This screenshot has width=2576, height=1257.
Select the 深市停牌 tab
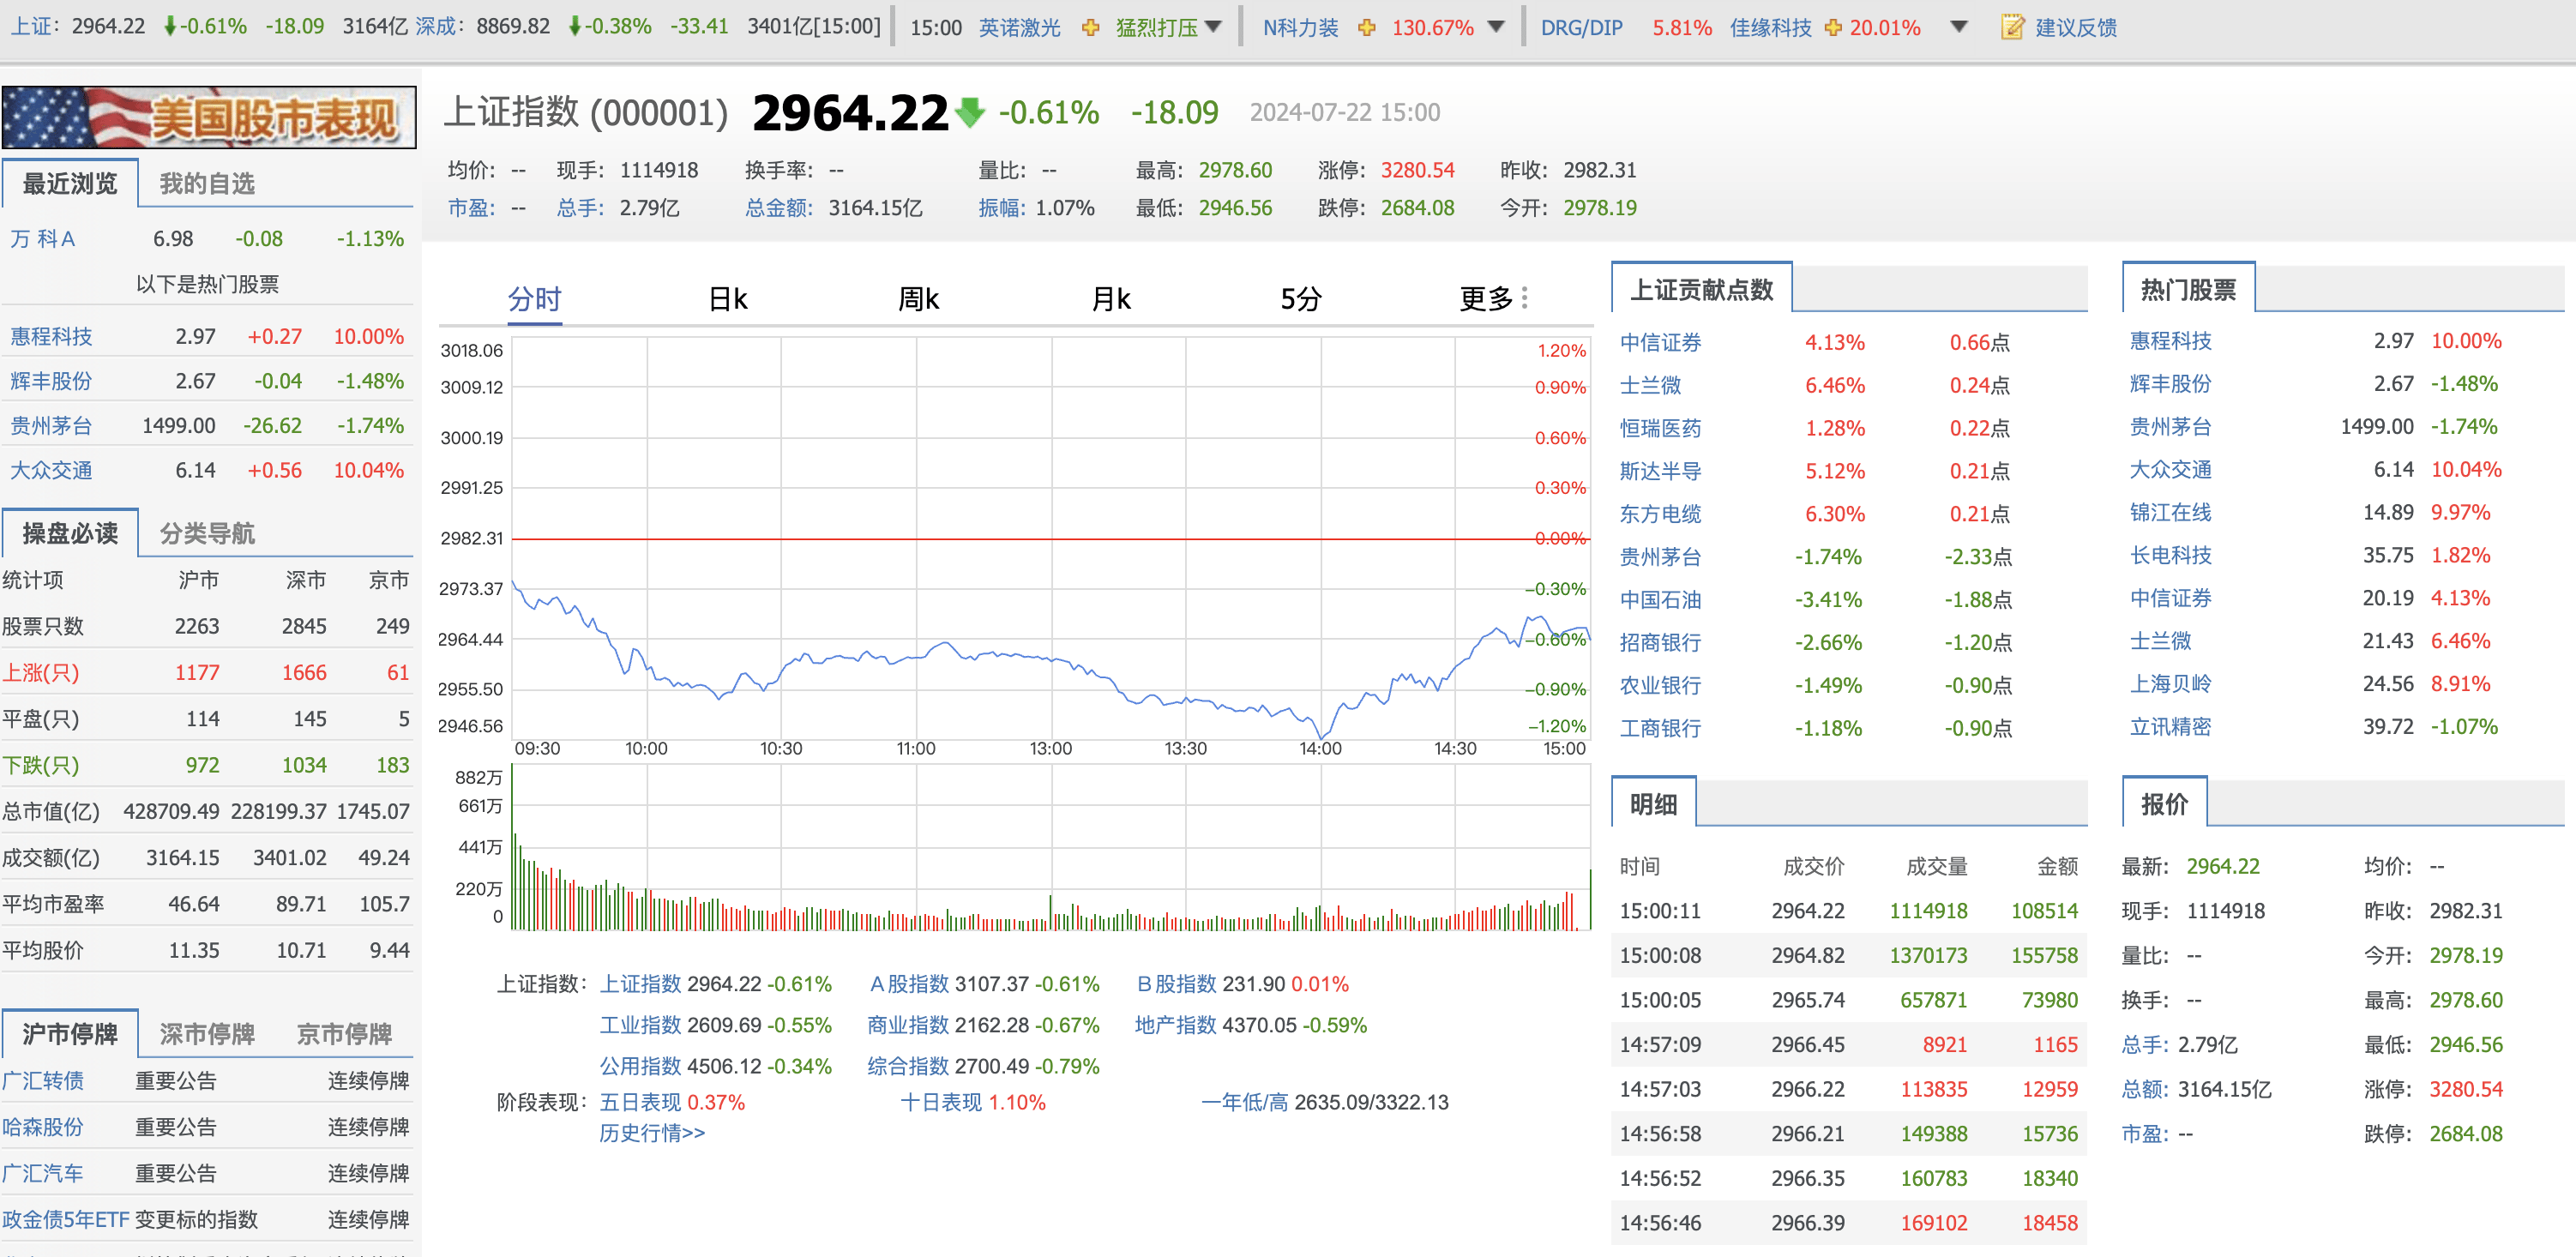coord(207,1033)
